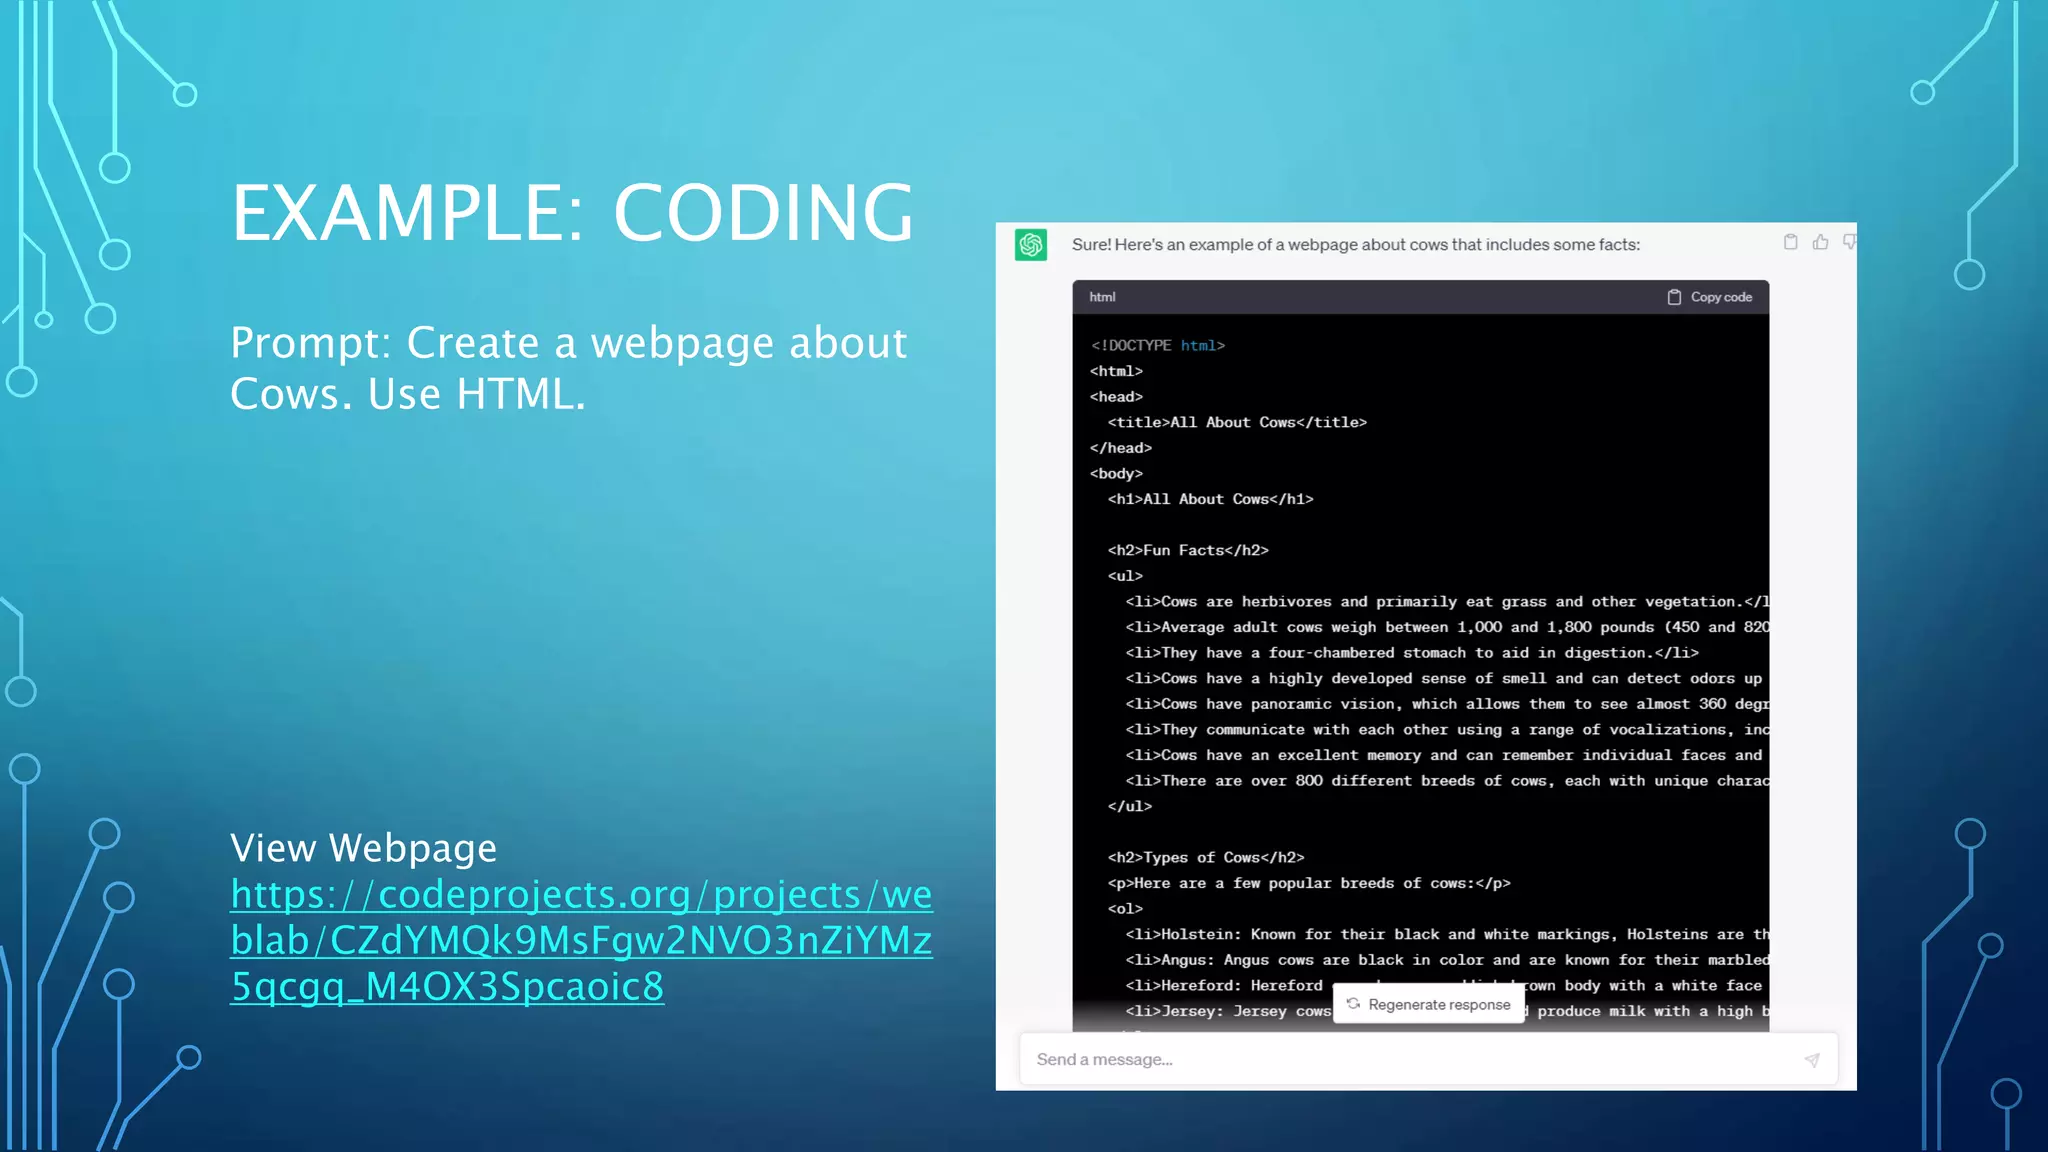Open the codeprojects.org webpage link
The width and height of the screenshot is (2048, 1152).
click(580, 940)
